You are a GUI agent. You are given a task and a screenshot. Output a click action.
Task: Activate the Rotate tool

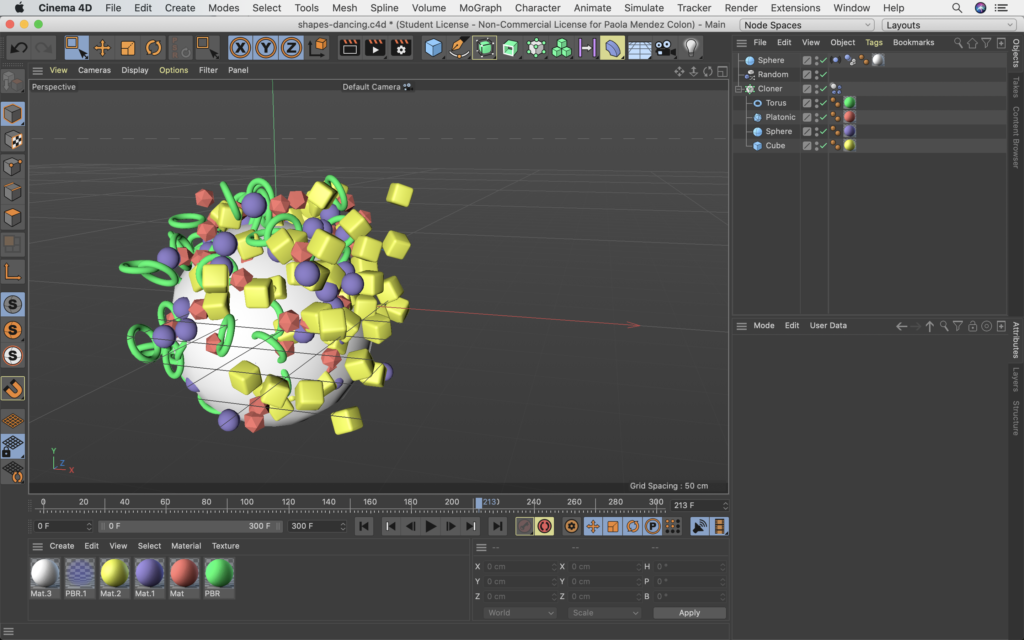(153, 47)
